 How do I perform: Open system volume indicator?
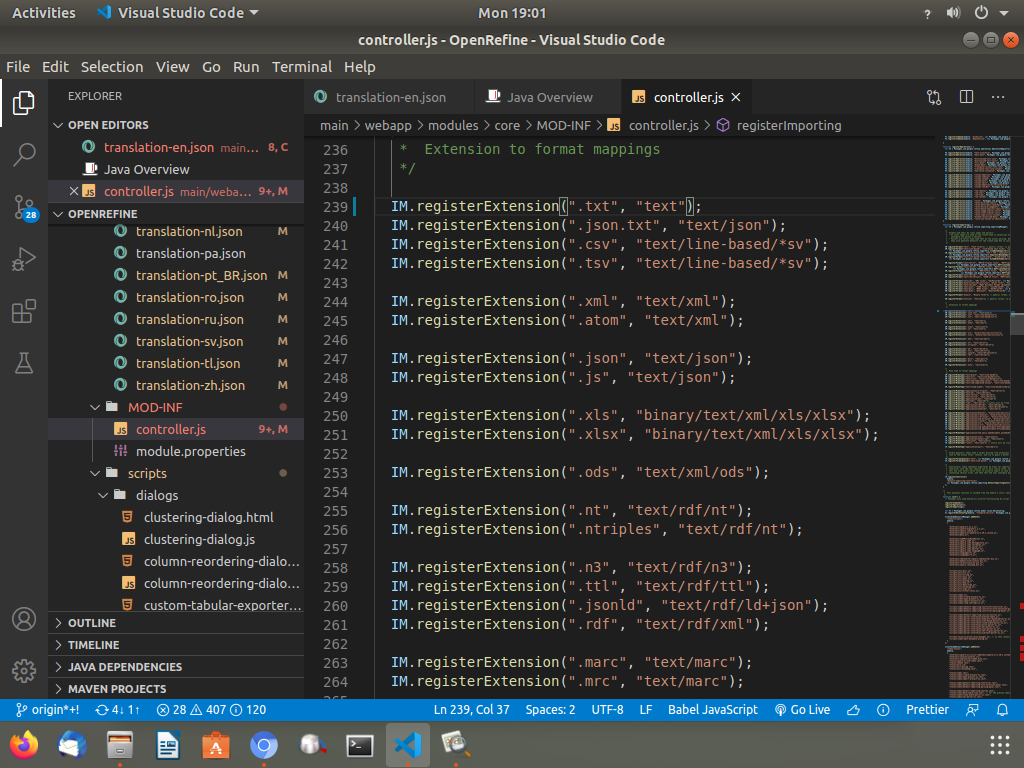coord(953,13)
